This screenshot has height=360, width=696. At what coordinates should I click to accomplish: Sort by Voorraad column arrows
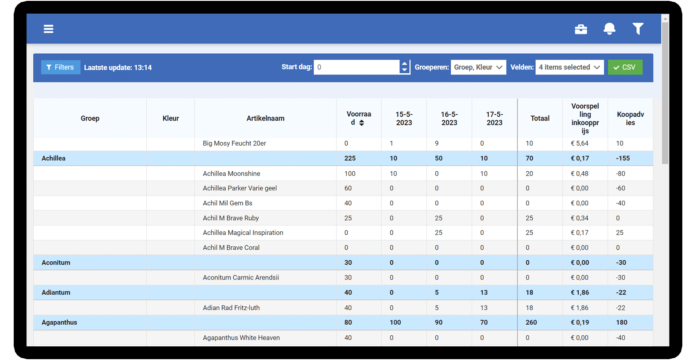click(x=361, y=123)
